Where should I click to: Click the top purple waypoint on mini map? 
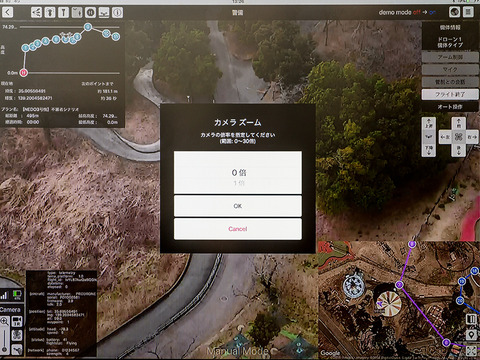click(412, 244)
